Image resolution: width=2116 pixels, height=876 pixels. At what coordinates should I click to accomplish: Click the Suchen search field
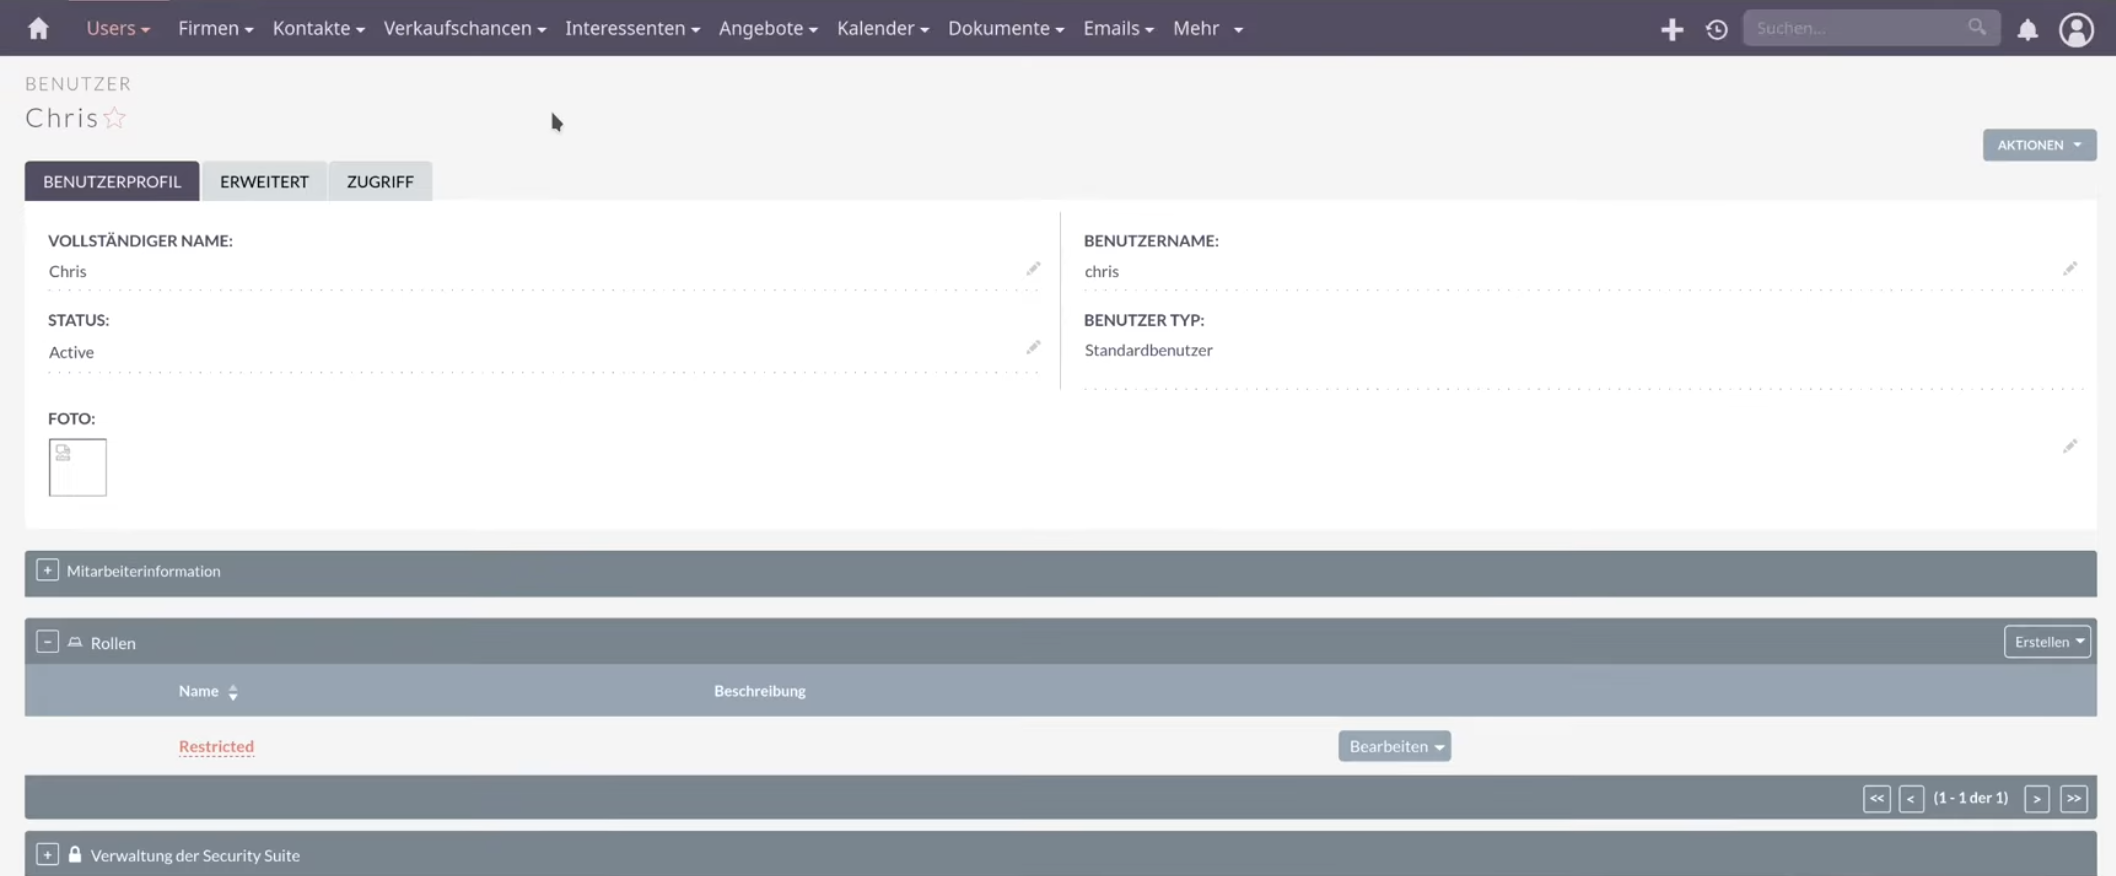tap(1857, 29)
